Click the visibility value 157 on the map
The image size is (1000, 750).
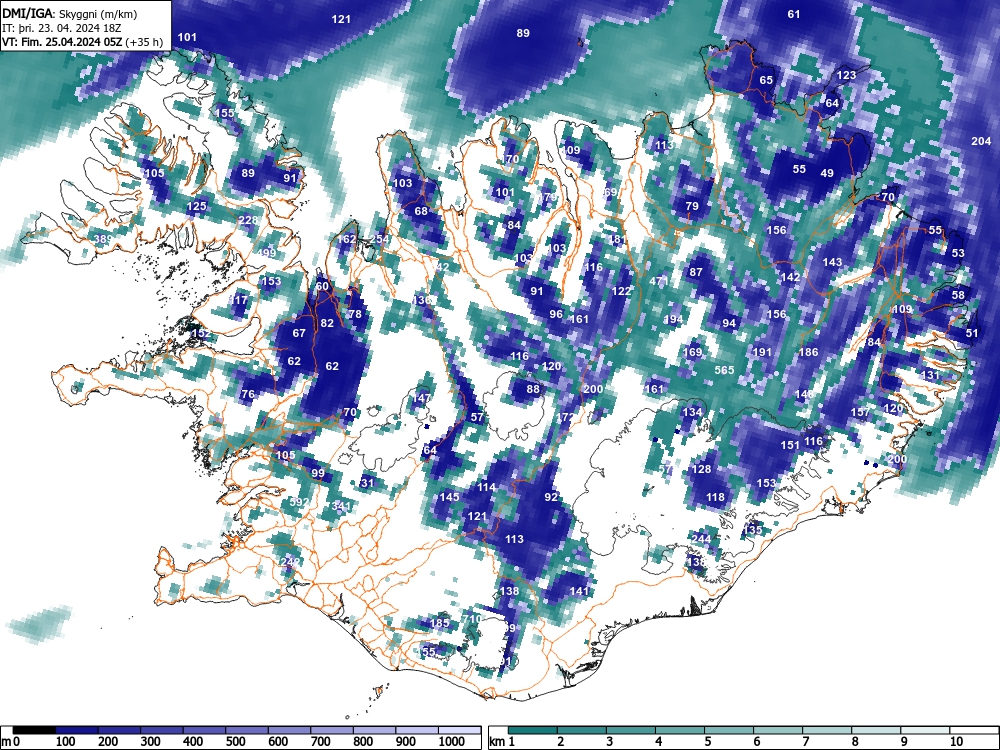(x=860, y=413)
